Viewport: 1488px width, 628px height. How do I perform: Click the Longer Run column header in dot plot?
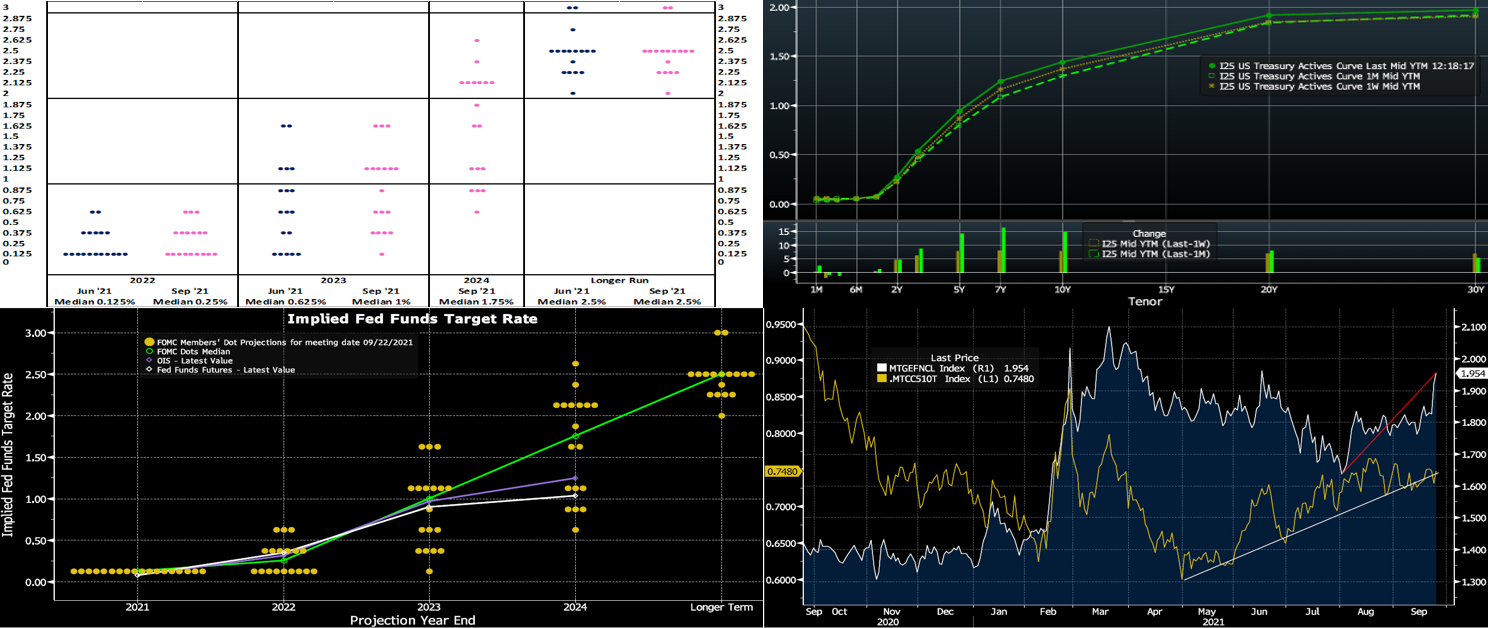pyautogui.click(x=619, y=279)
